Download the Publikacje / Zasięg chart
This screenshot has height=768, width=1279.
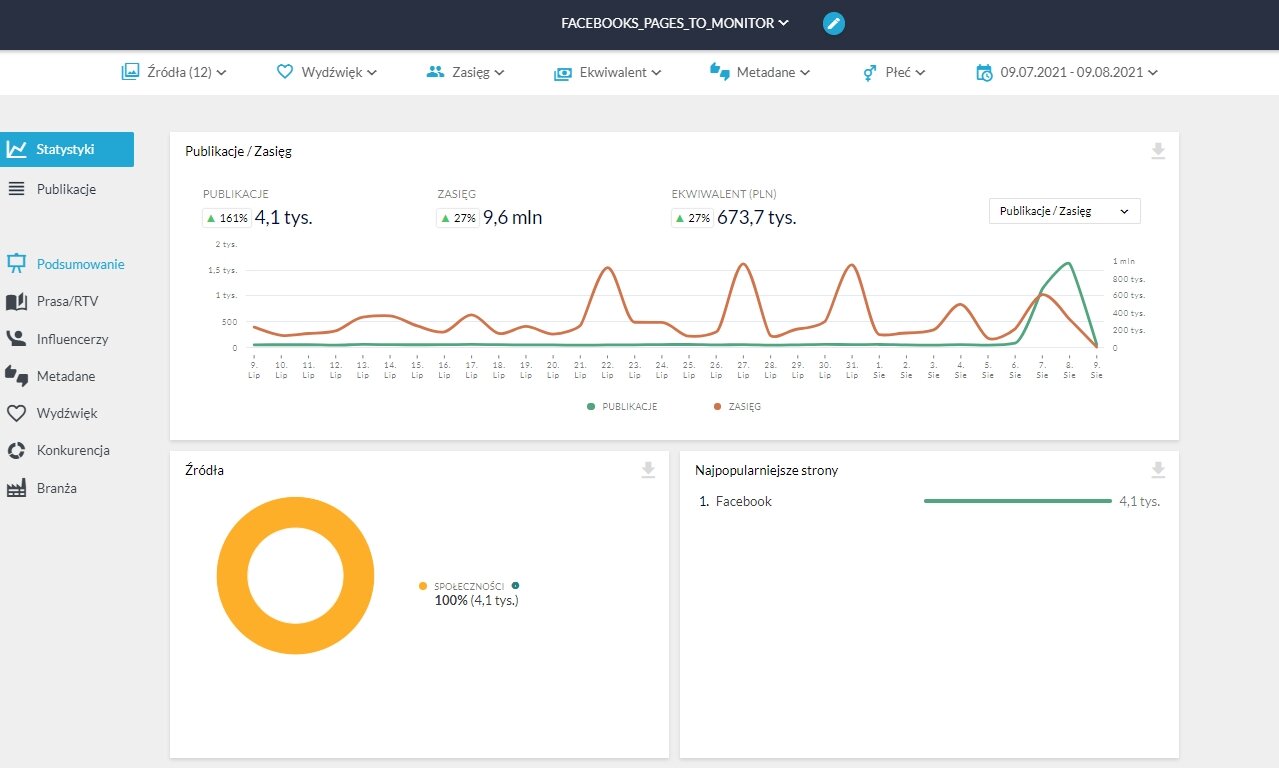point(1158,151)
